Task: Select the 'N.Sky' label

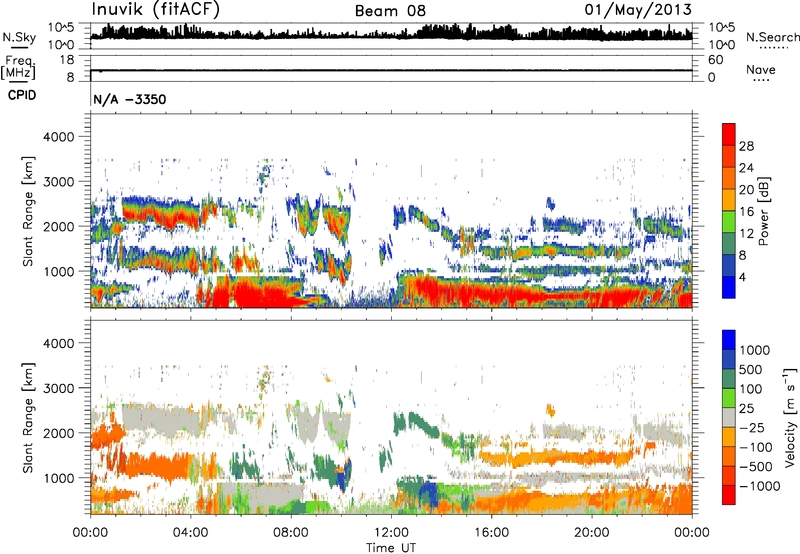Action: [x=19, y=37]
